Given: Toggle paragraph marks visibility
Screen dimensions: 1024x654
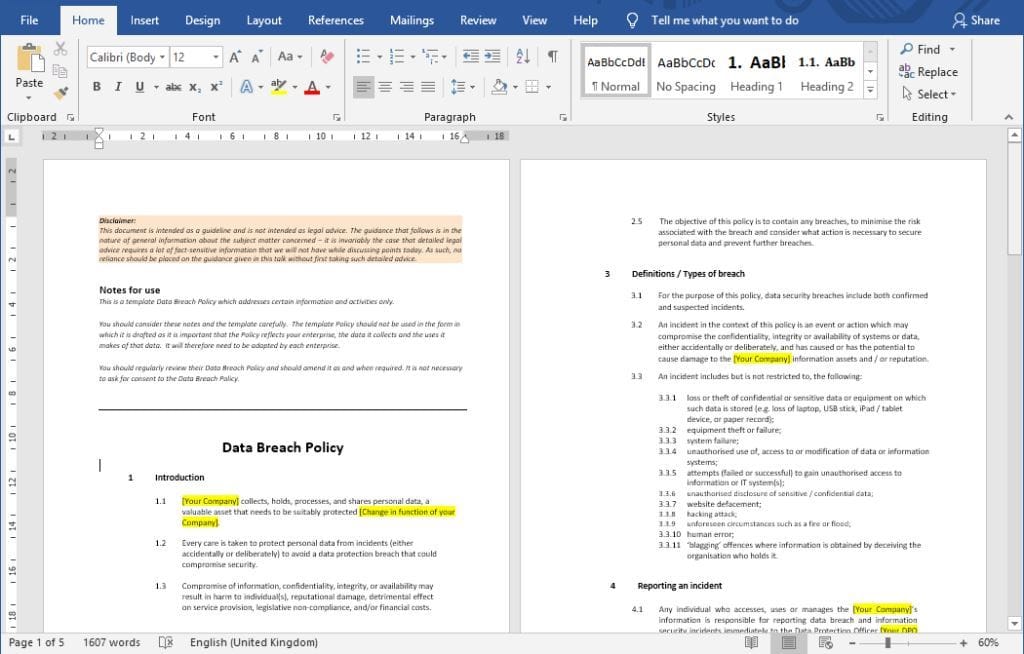Looking at the screenshot, I should [x=551, y=56].
